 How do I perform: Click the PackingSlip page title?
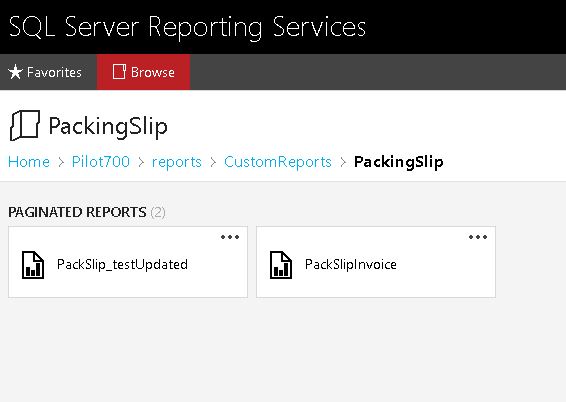108,126
